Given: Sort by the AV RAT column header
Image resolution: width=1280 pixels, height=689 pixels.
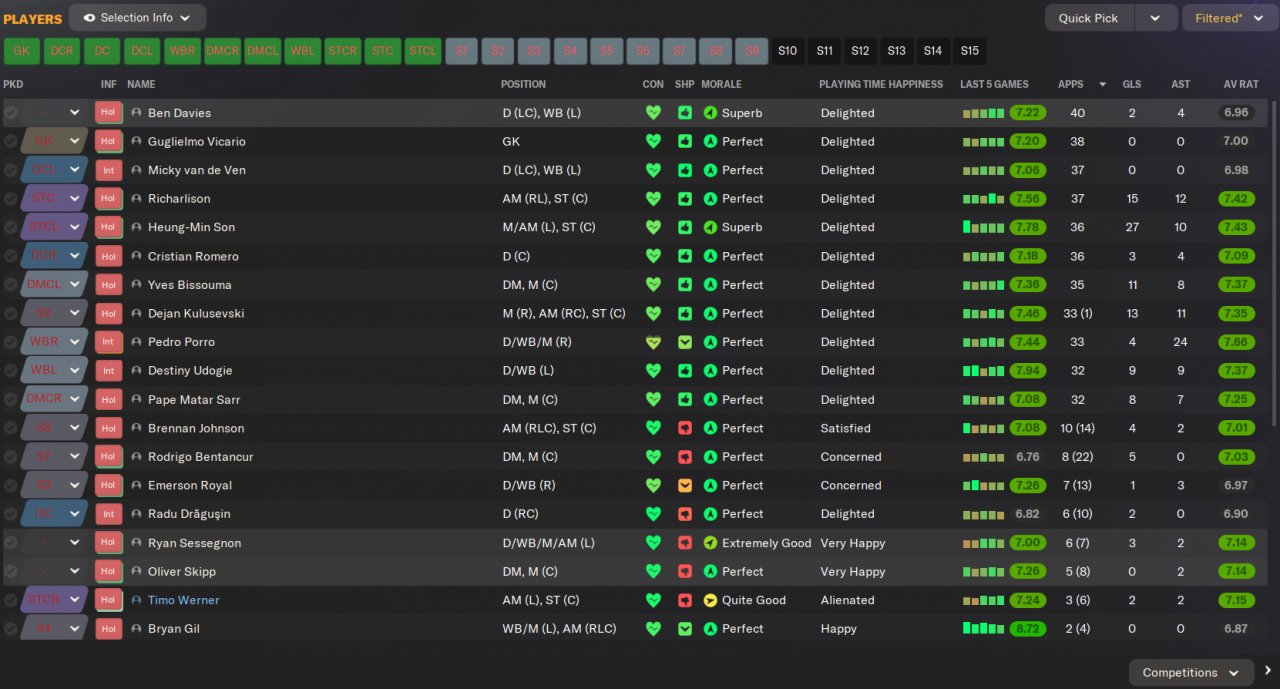Looking at the screenshot, I should pyautogui.click(x=1241, y=84).
